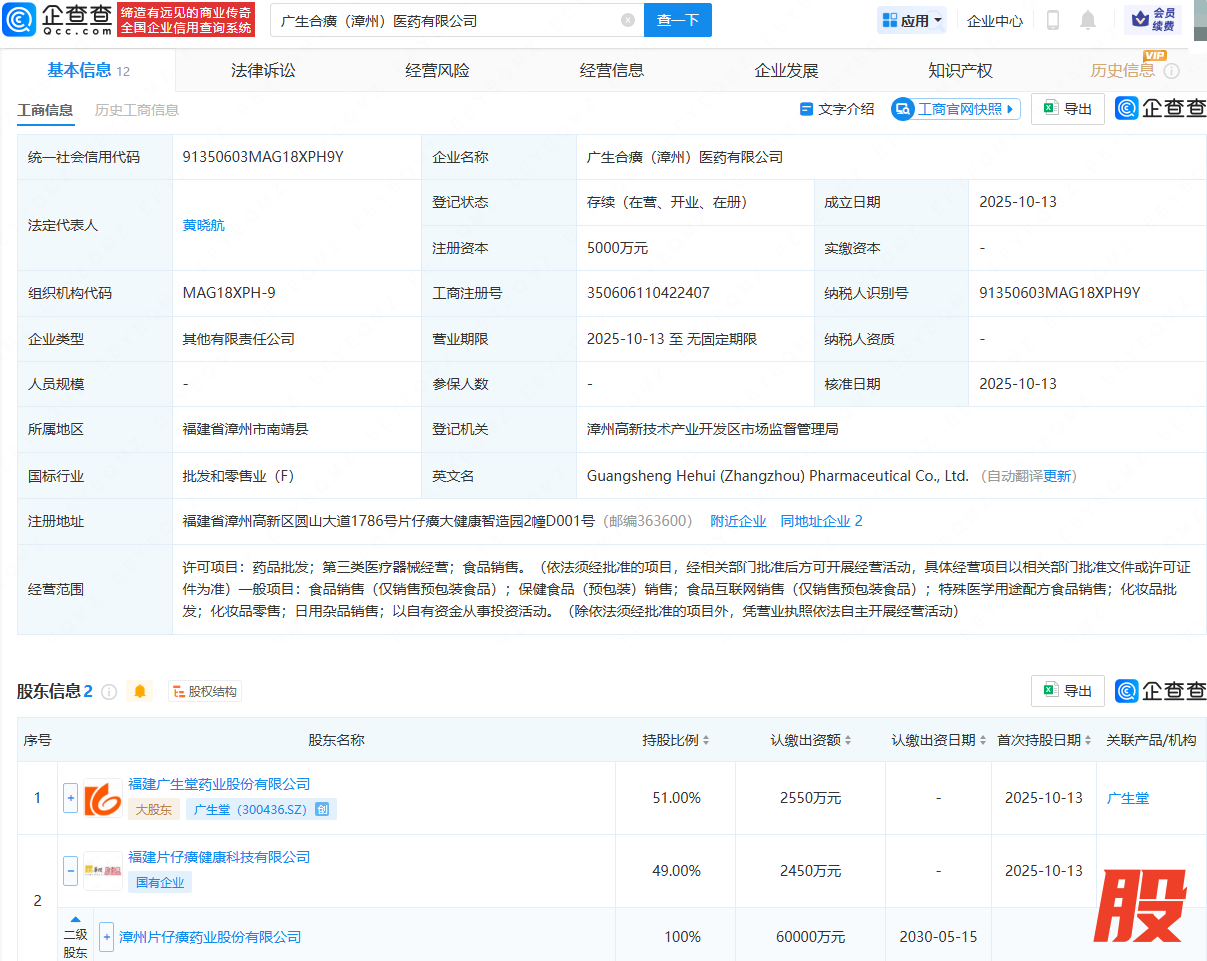This screenshot has height=961, width=1207.
Task: Expand the 漳州片仔癀药业 sub-shareholder row
Action: point(107,937)
